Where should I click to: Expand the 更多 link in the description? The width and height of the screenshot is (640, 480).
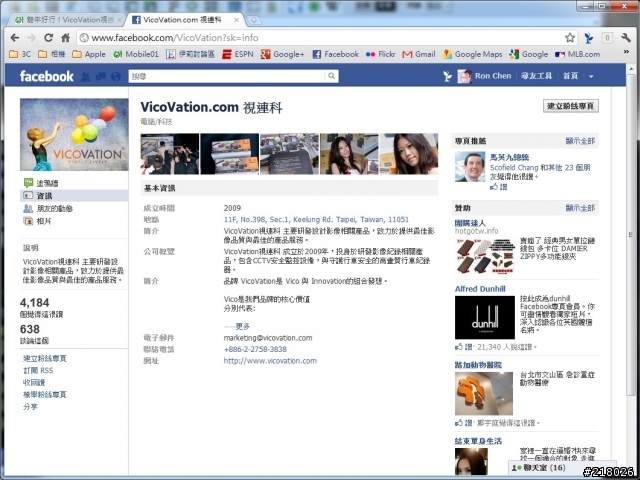point(242,326)
